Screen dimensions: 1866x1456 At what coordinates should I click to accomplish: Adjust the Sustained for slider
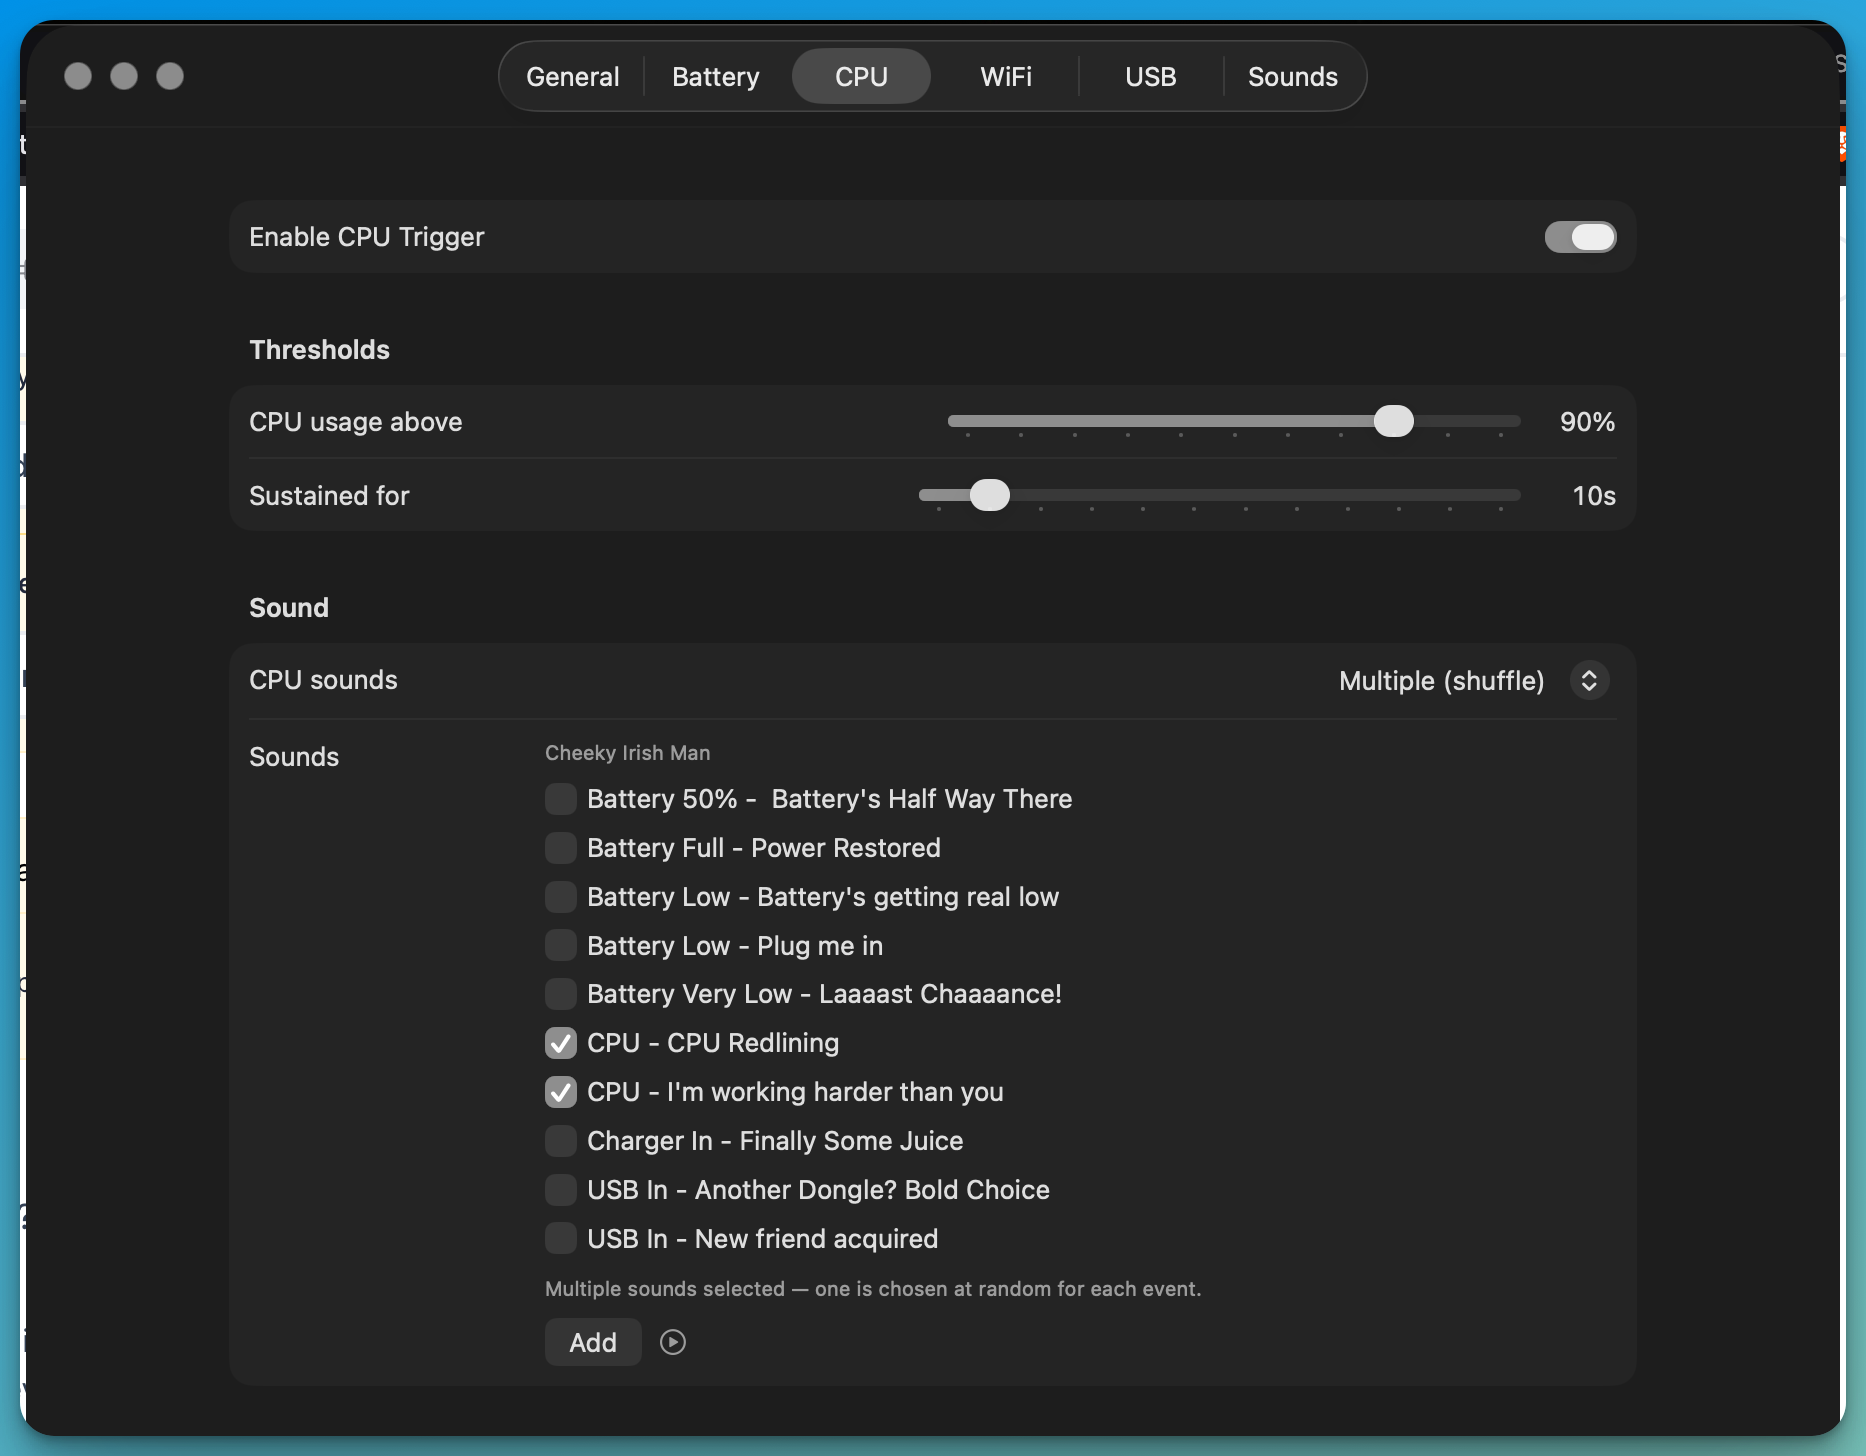(x=990, y=495)
